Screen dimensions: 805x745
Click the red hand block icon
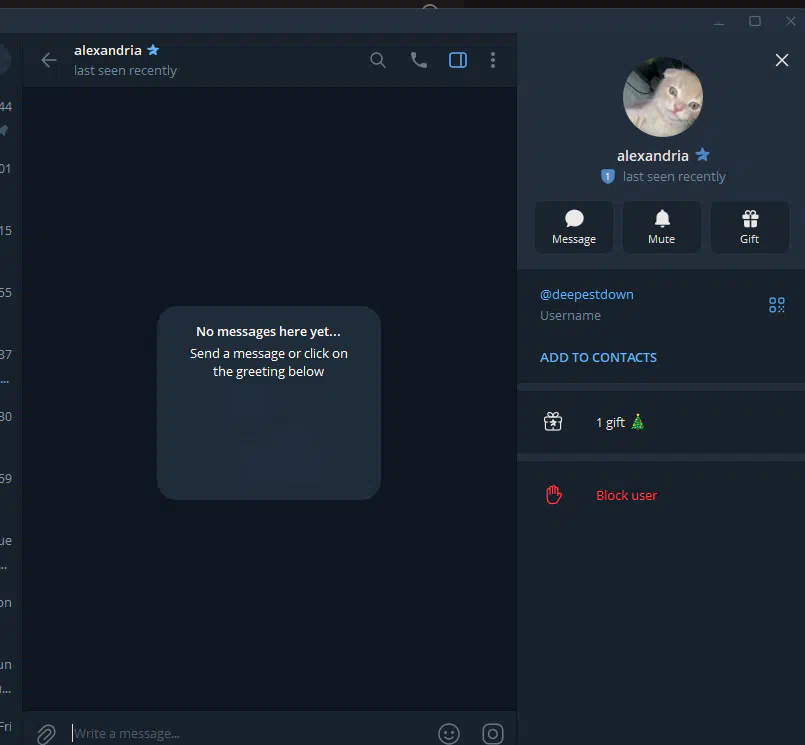coord(553,495)
